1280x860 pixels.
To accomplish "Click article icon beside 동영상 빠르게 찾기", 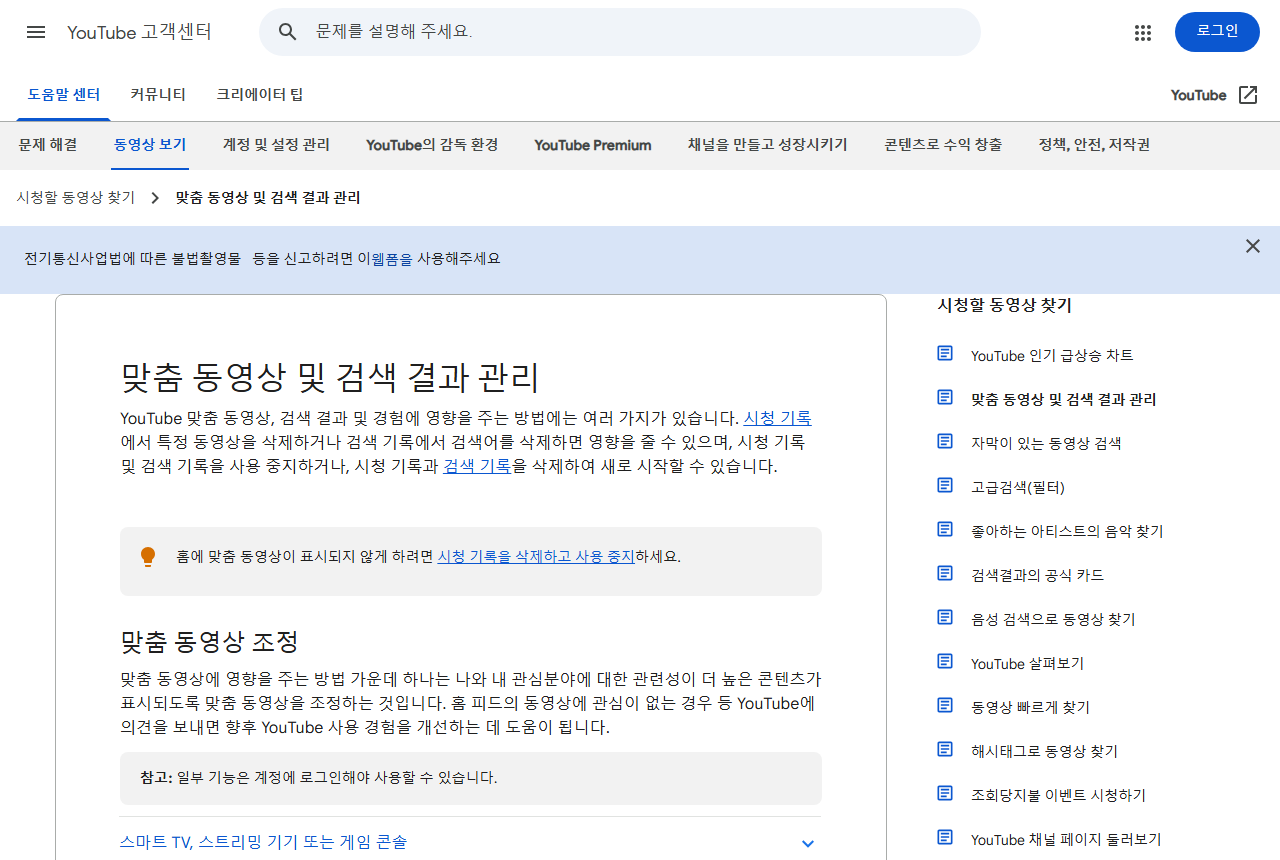I will tap(945, 705).
